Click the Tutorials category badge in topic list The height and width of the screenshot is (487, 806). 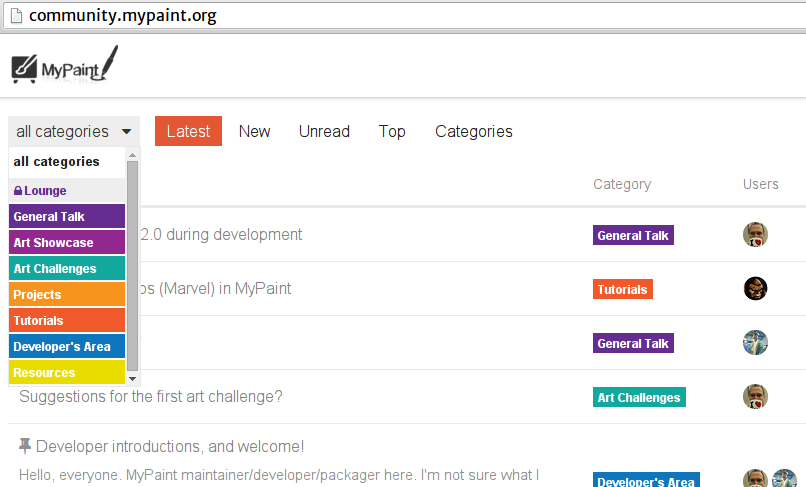622,289
